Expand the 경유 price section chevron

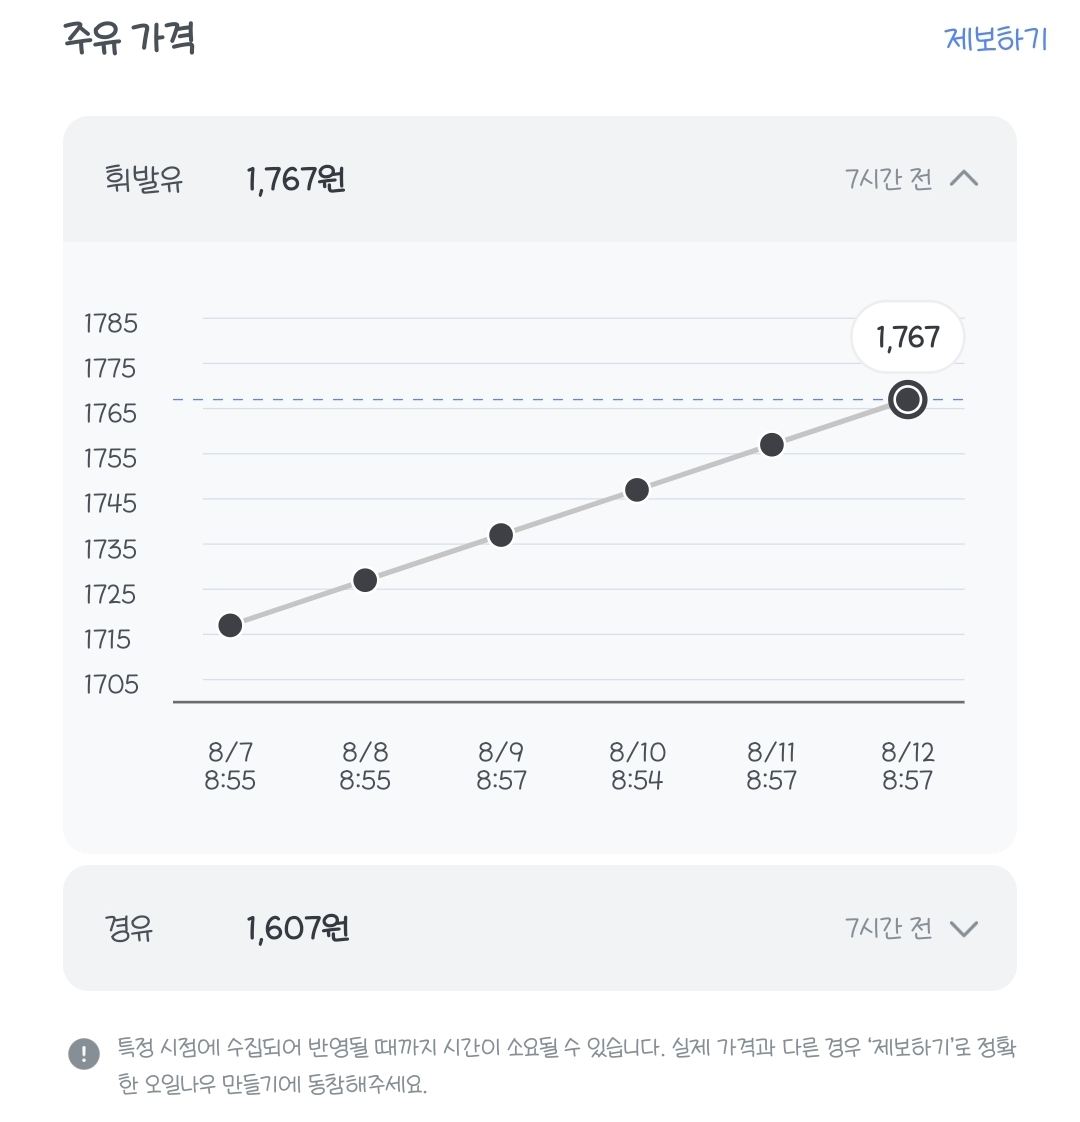click(x=963, y=929)
